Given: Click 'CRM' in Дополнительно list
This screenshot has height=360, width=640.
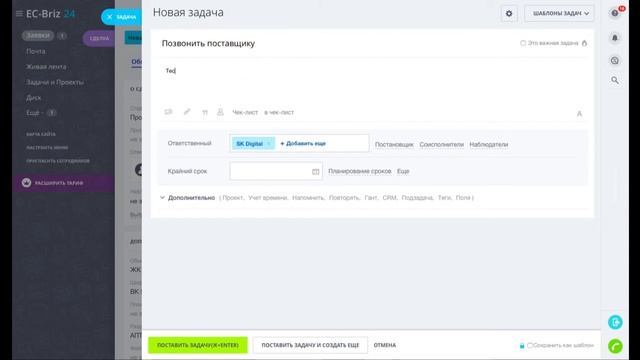Looking at the screenshot, I should (390, 198).
